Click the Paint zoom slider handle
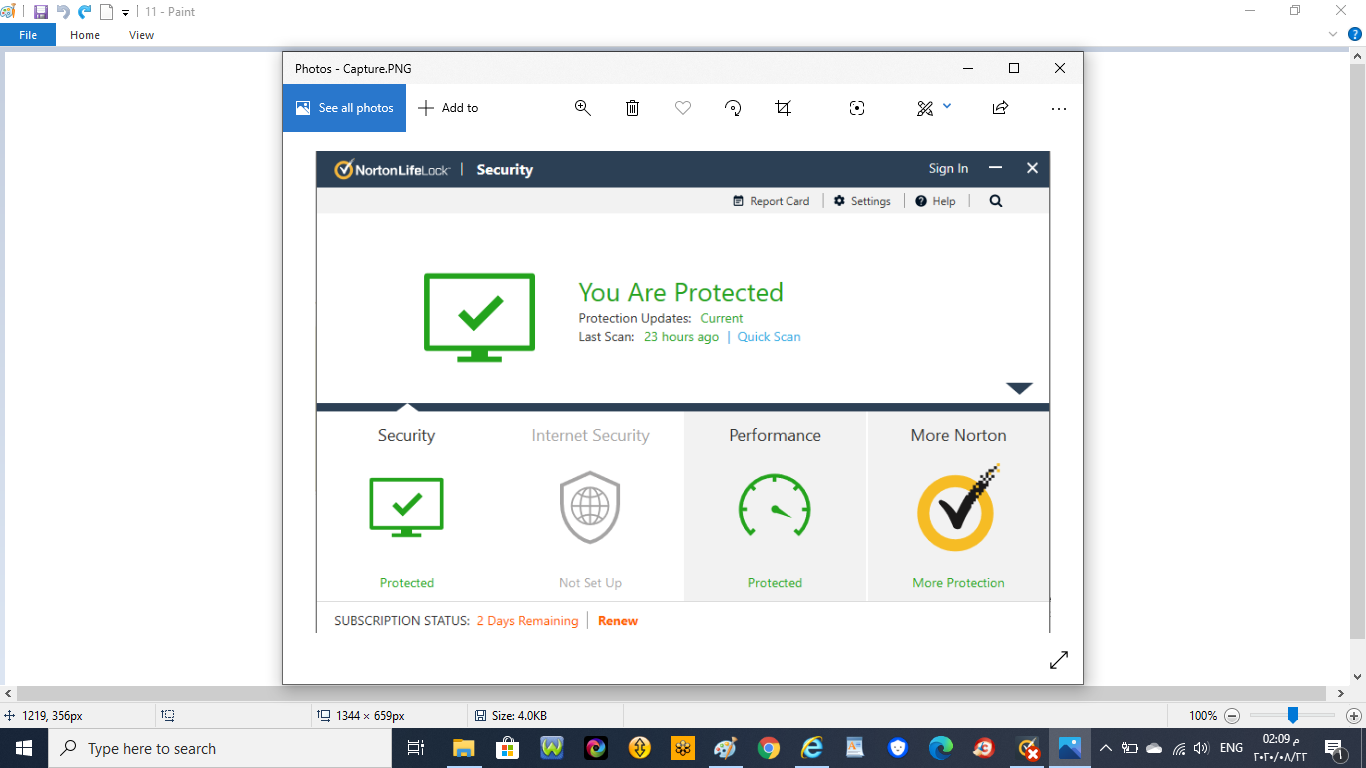Screen dimensions: 1366x768 (1293, 715)
